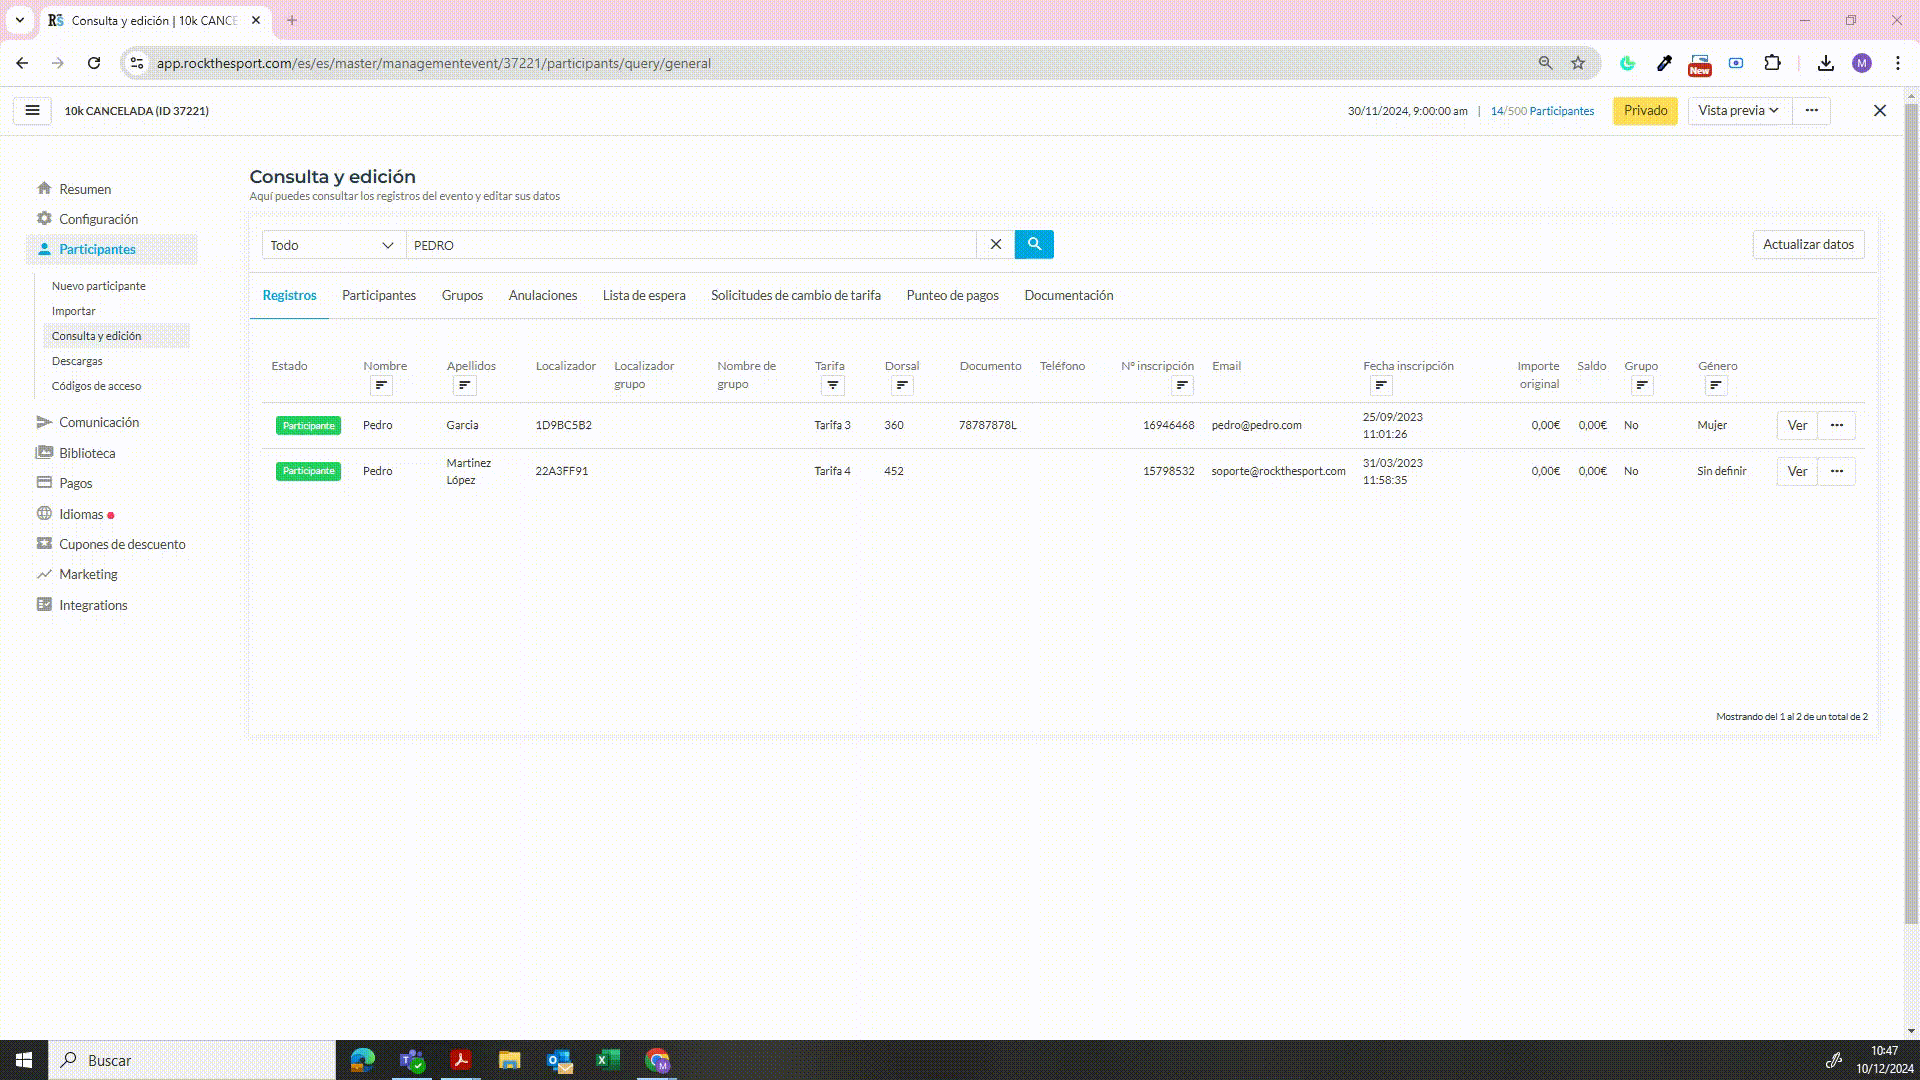Open Idiomas in the sidebar
The width and height of the screenshot is (1920, 1080).
[x=81, y=514]
